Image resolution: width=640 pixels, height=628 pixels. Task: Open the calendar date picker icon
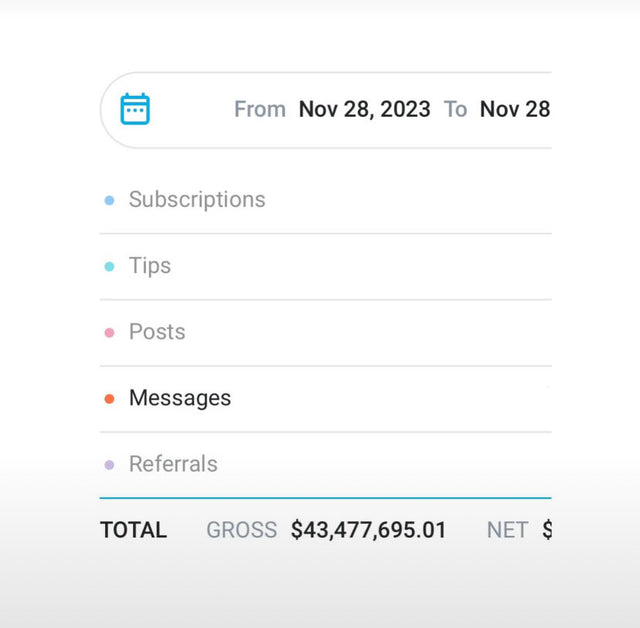tap(135, 109)
